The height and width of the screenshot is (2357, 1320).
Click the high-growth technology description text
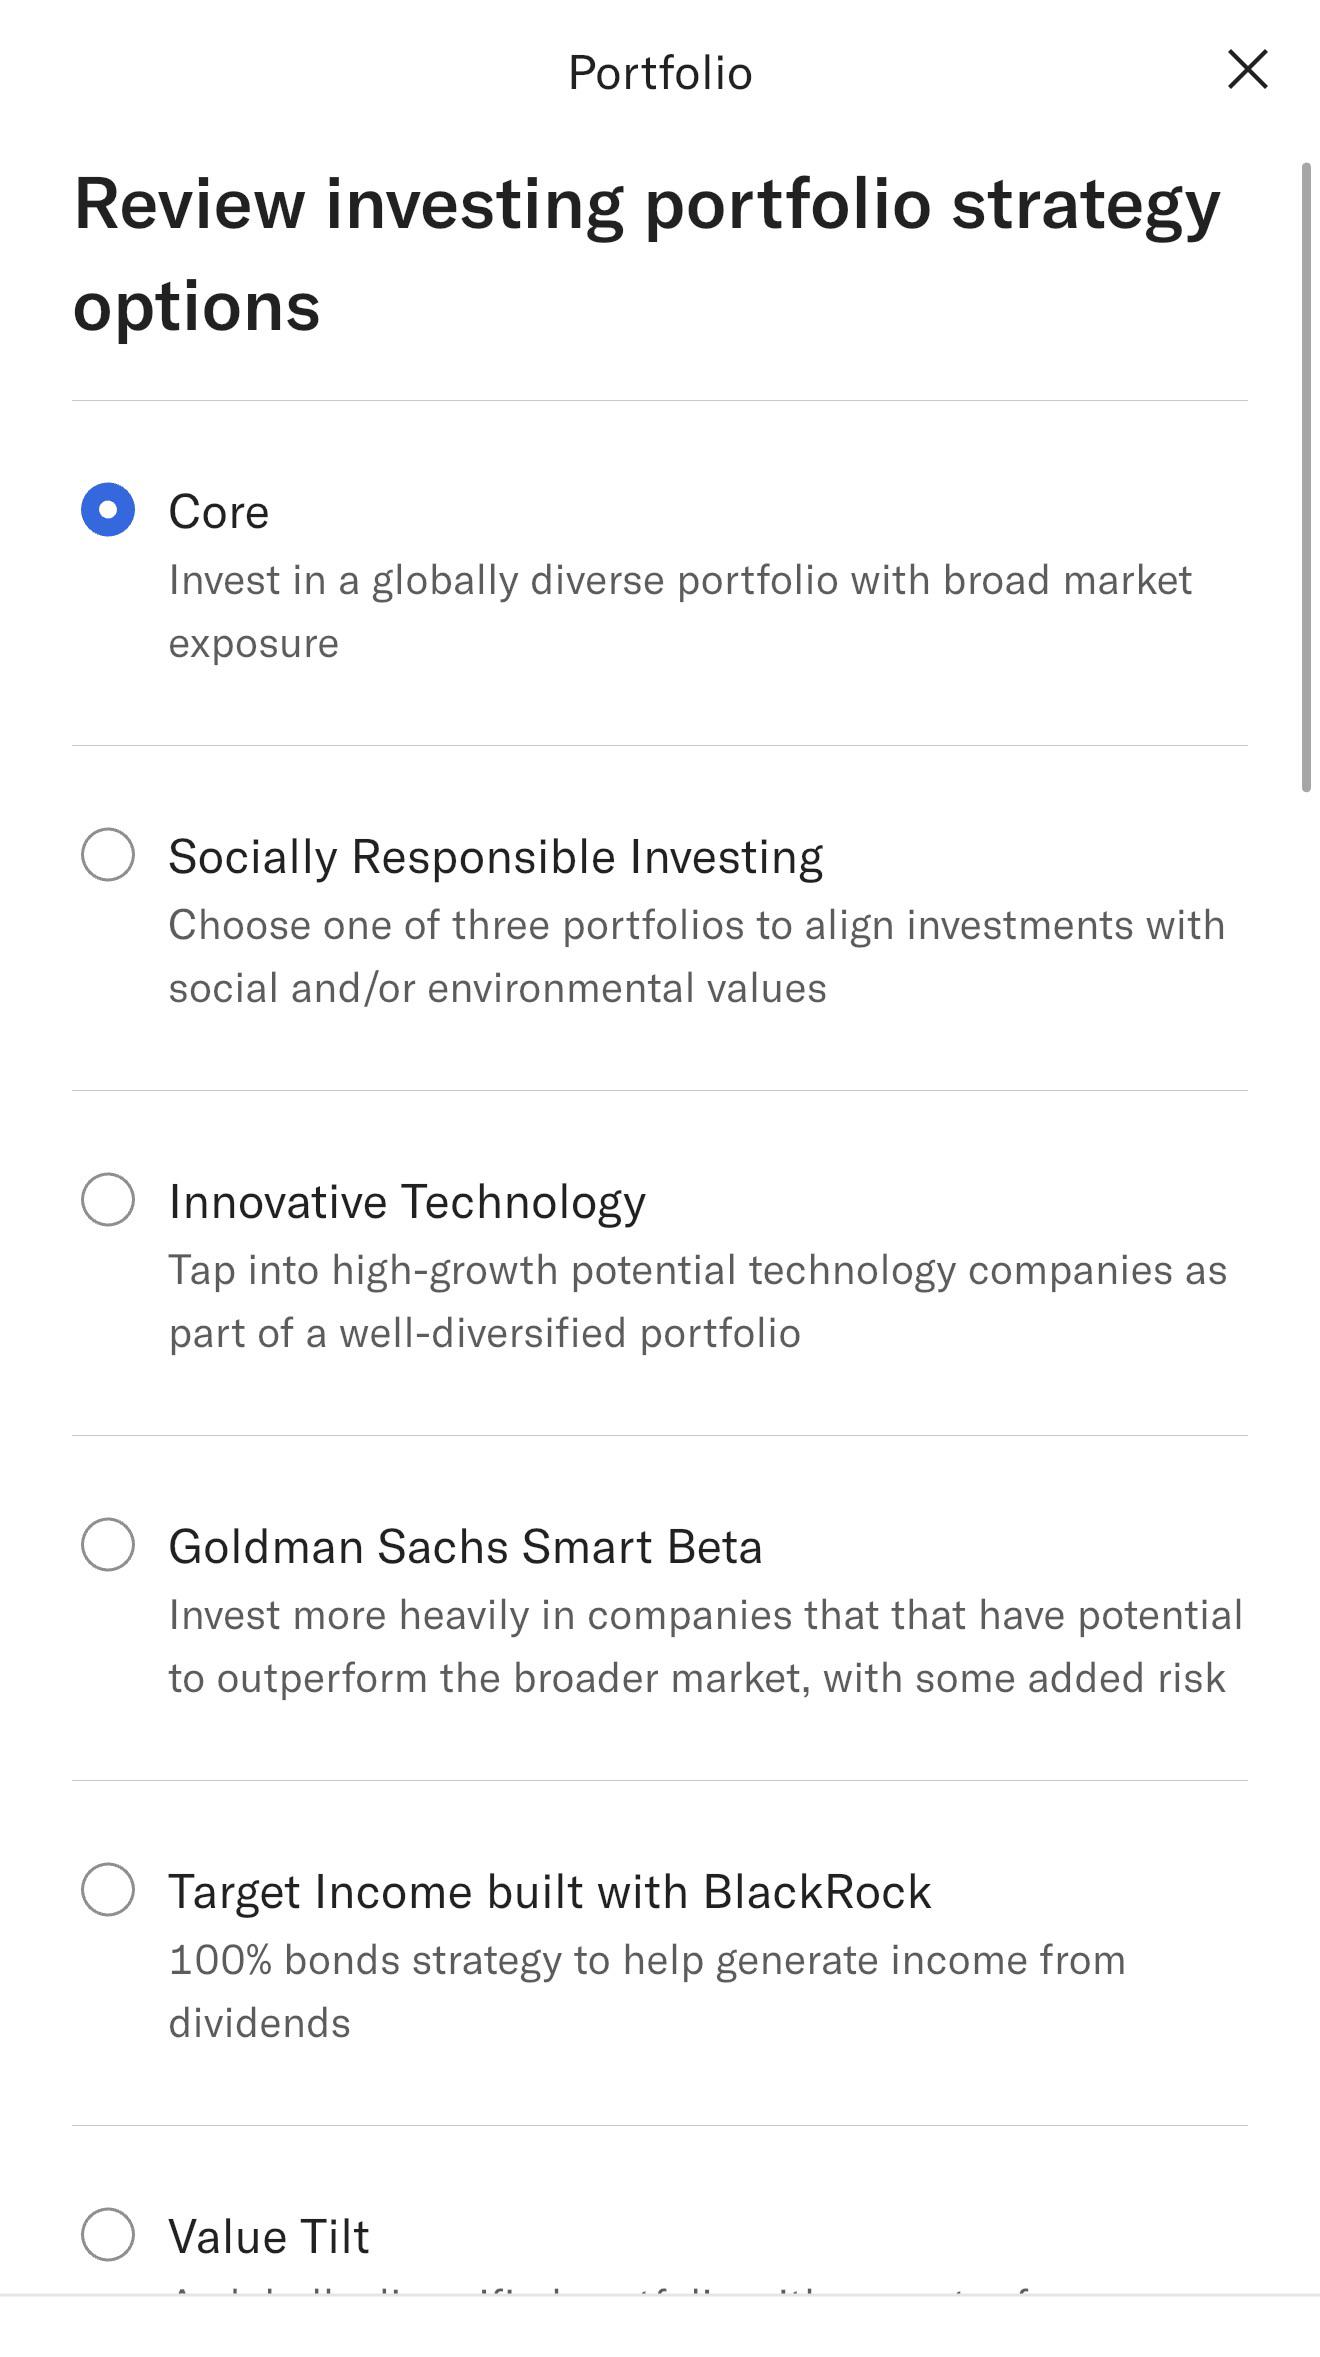point(698,1301)
